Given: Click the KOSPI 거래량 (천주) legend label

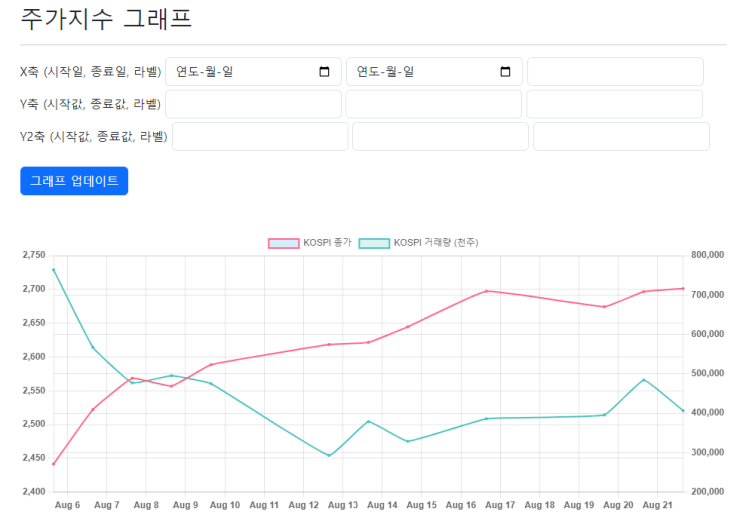Looking at the screenshot, I should 436,243.
